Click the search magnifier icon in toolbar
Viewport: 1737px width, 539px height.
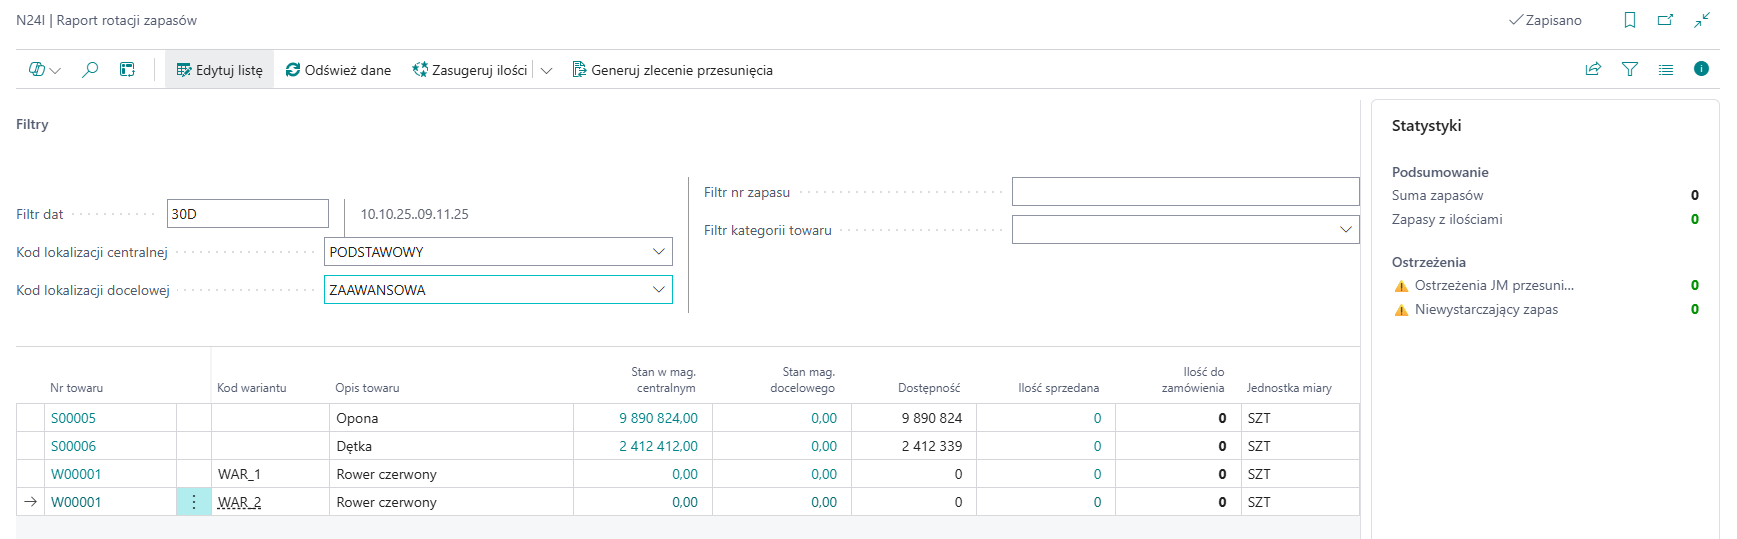90,70
